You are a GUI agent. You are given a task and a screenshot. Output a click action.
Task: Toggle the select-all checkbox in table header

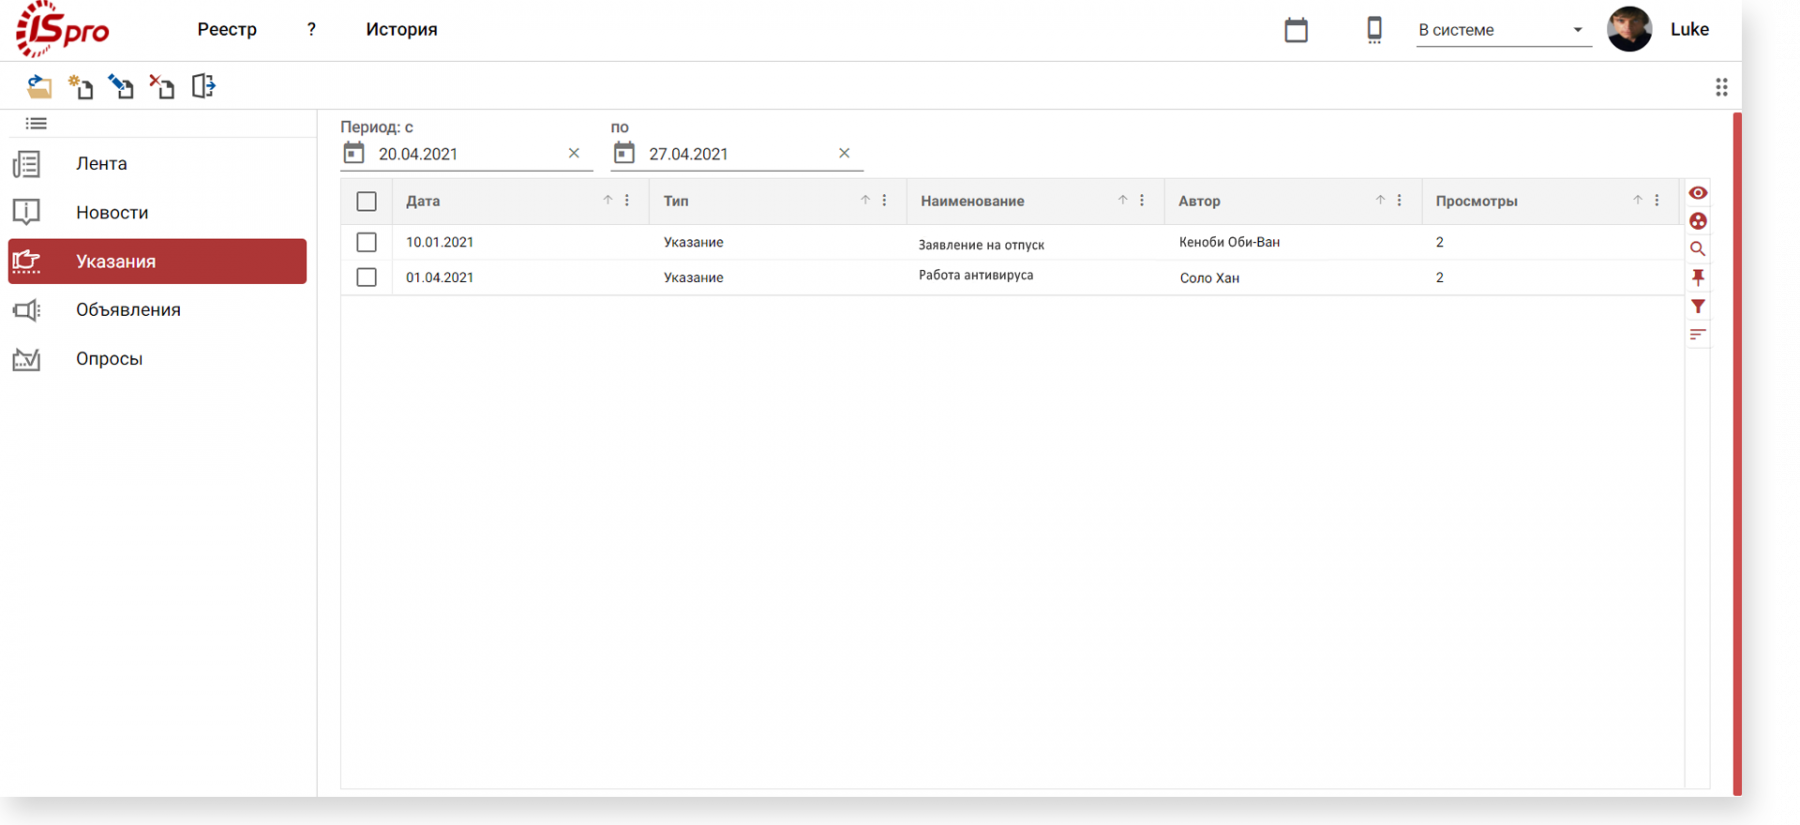[x=367, y=201]
